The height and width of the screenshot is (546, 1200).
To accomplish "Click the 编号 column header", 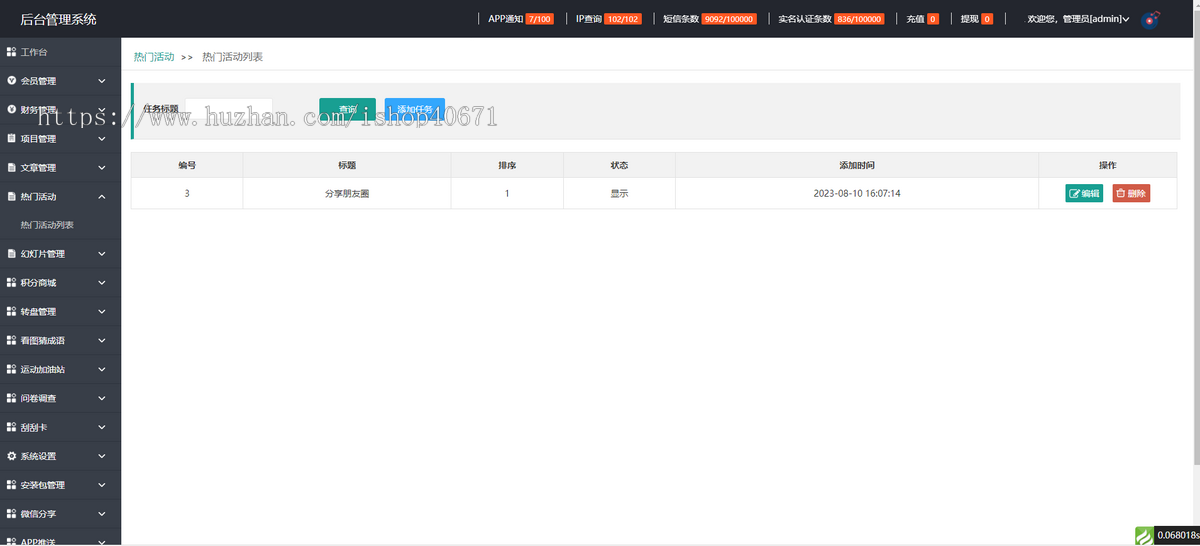I will tap(187, 165).
